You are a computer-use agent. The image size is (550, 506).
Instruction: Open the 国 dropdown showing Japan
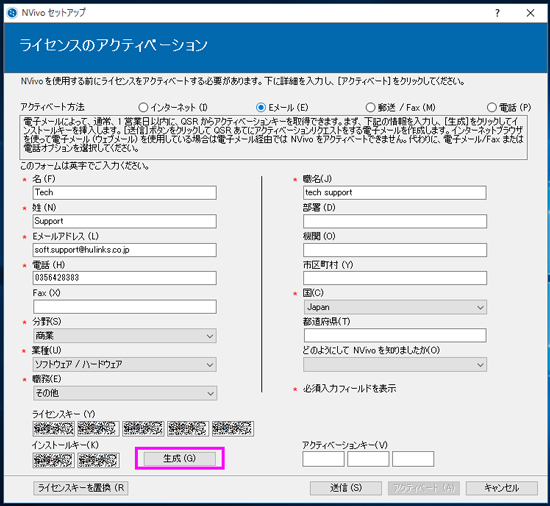click(x=395, y=307)
